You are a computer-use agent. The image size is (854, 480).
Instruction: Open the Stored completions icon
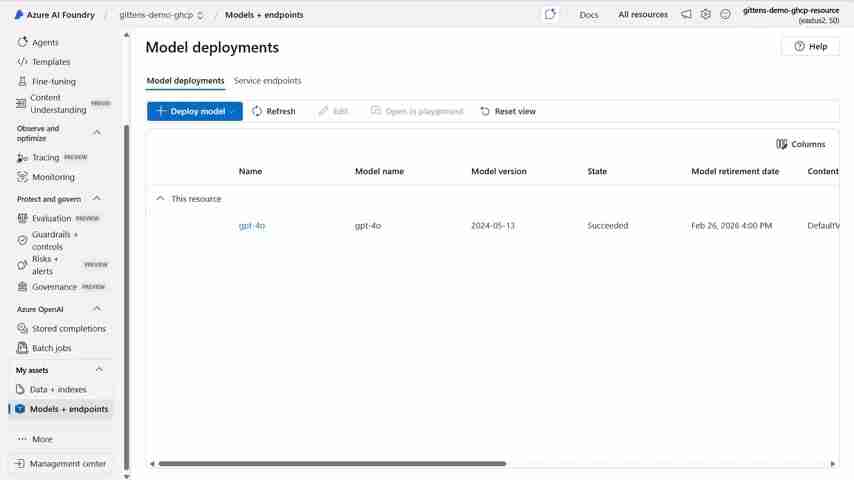pyautogui.click(x=22, y=329)
